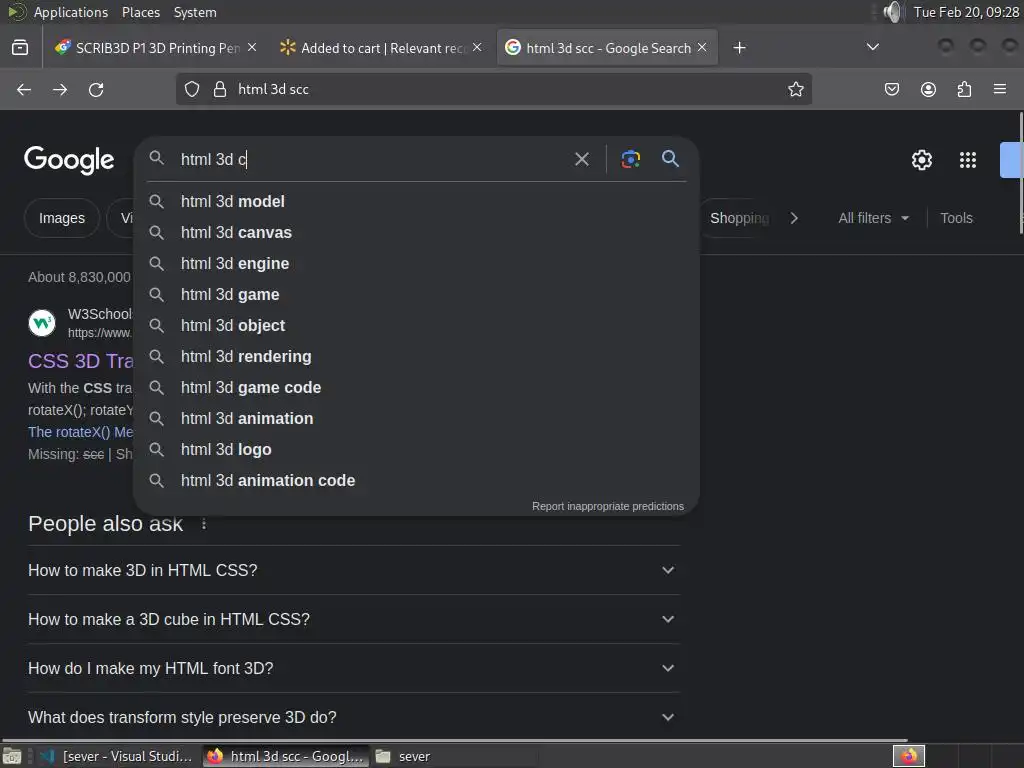The height and width of the screenshot is (768, 1024).
Task: Open the Google apps grid
Action: (968, 160)
